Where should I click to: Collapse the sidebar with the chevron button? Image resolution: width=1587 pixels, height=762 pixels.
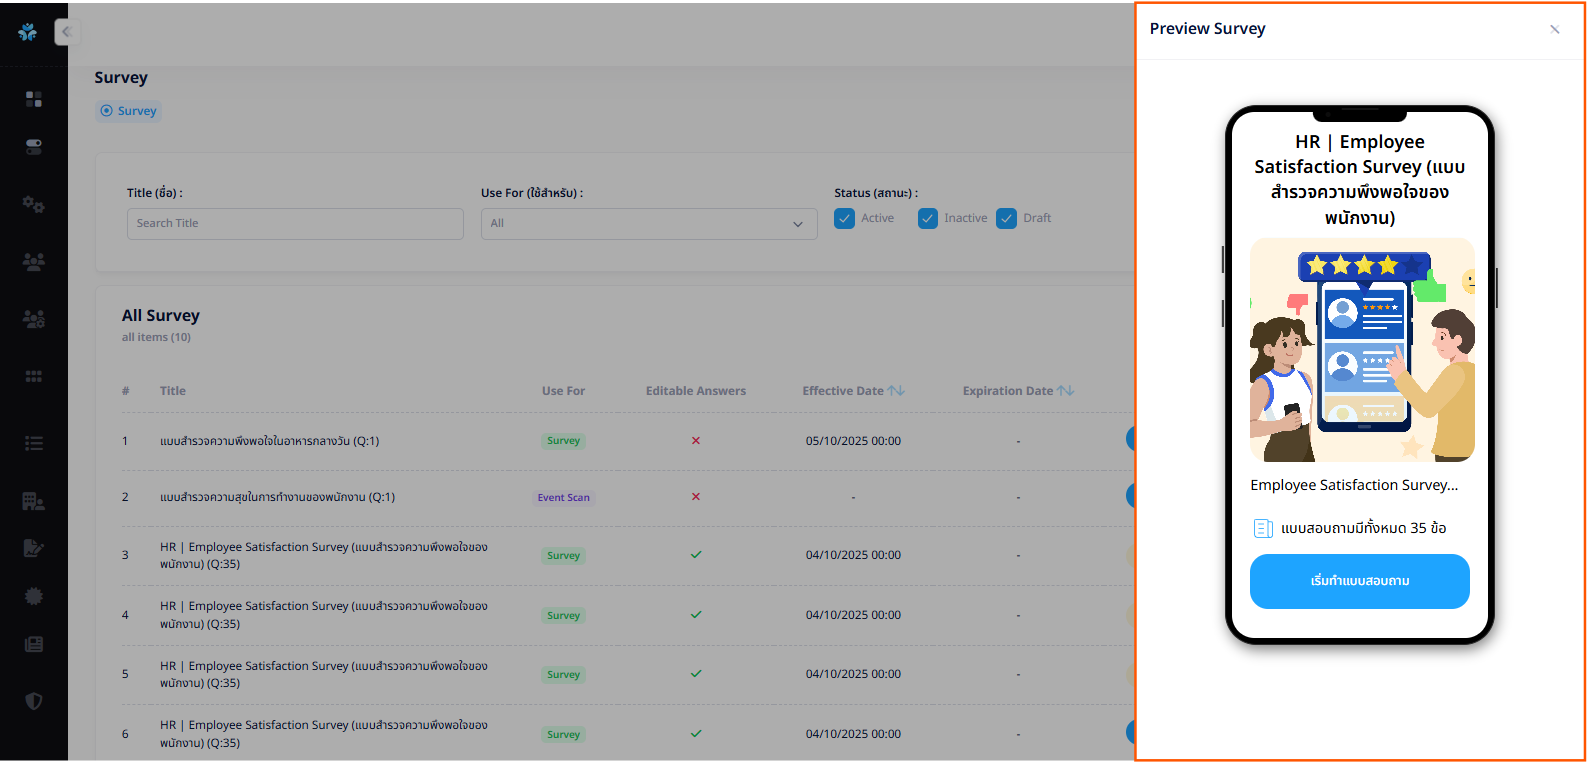coord(66,32)
